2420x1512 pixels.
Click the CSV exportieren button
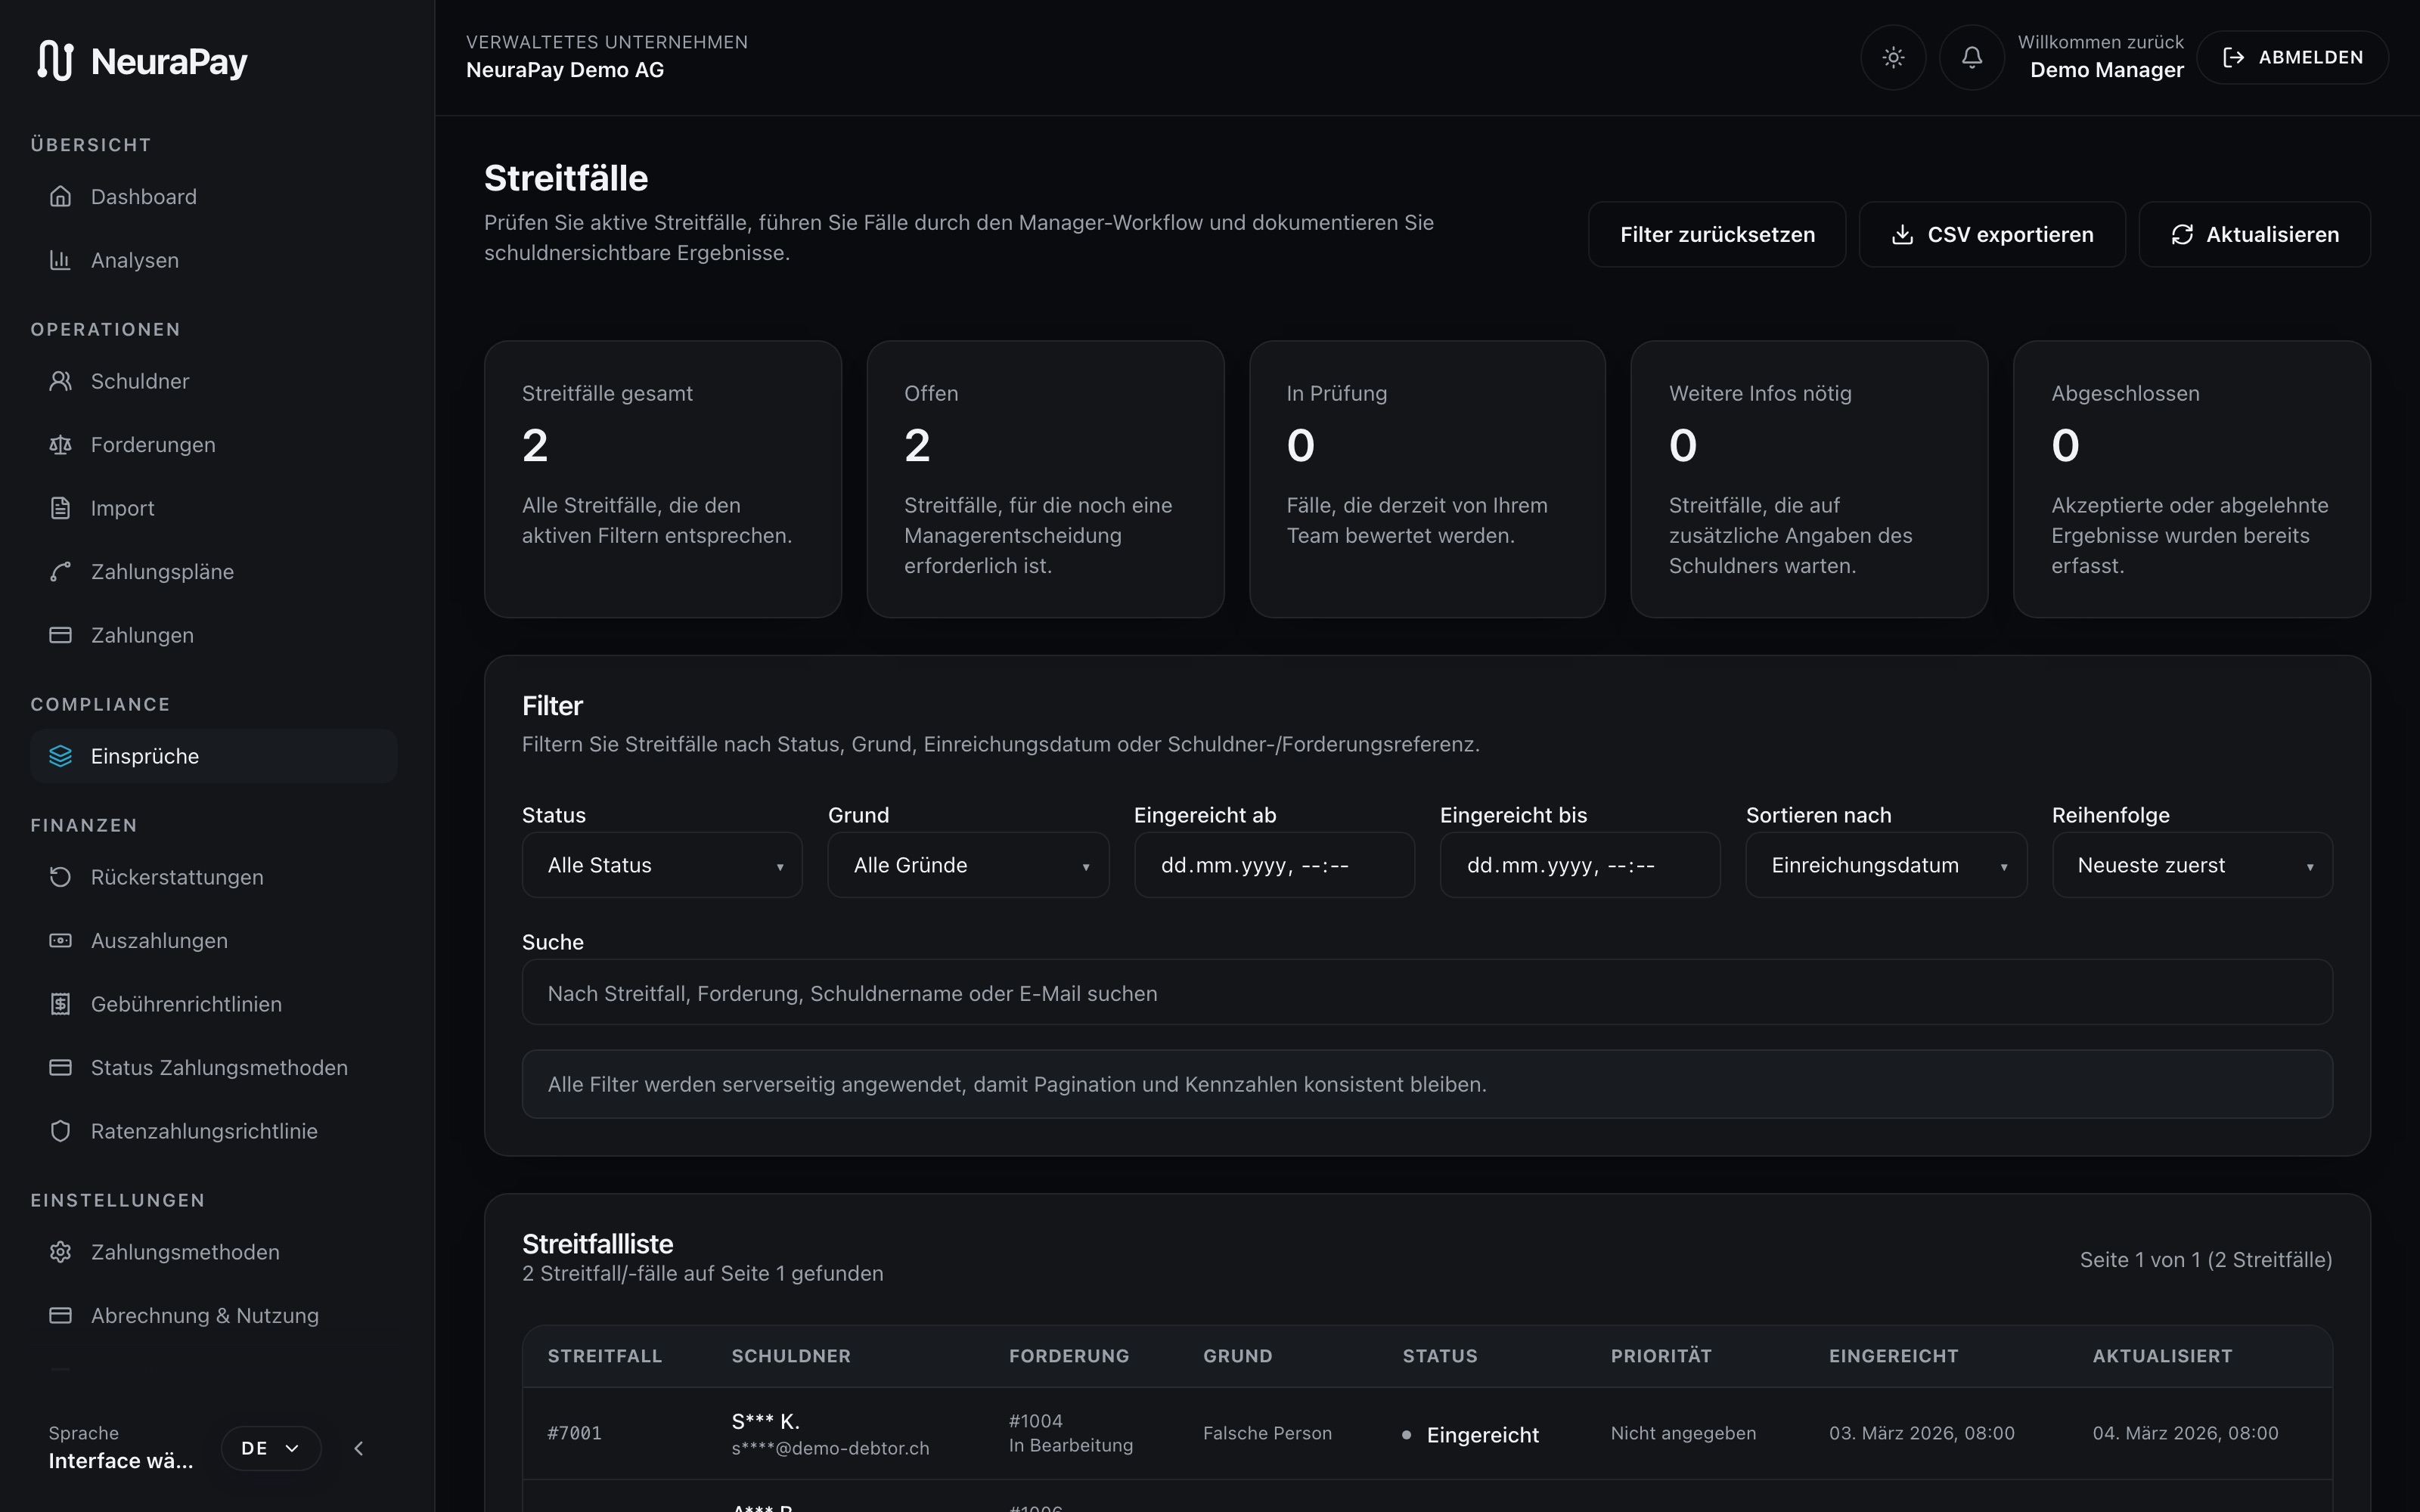pos(1992,235)
